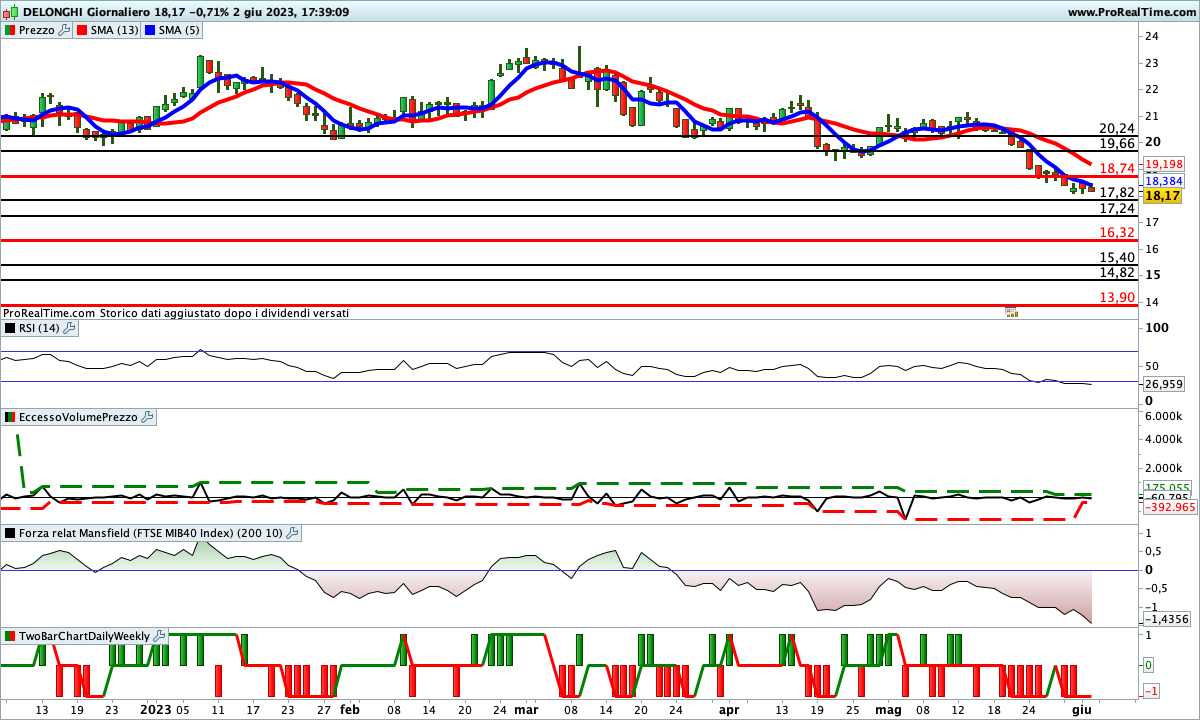
Task: Click the green 0 tag in TwoBarChart panel
Action: (x=1151, y=665)
